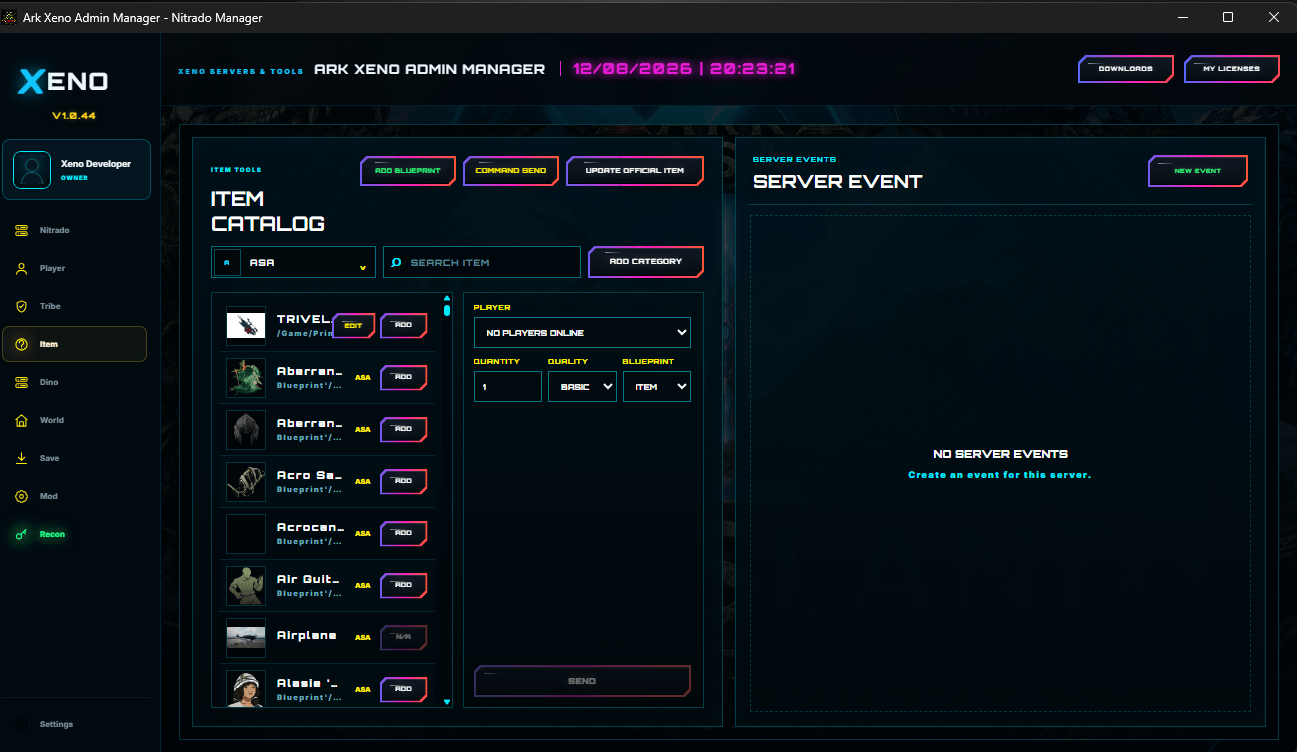Add the Air Guit… item

[x=404, y=586]
